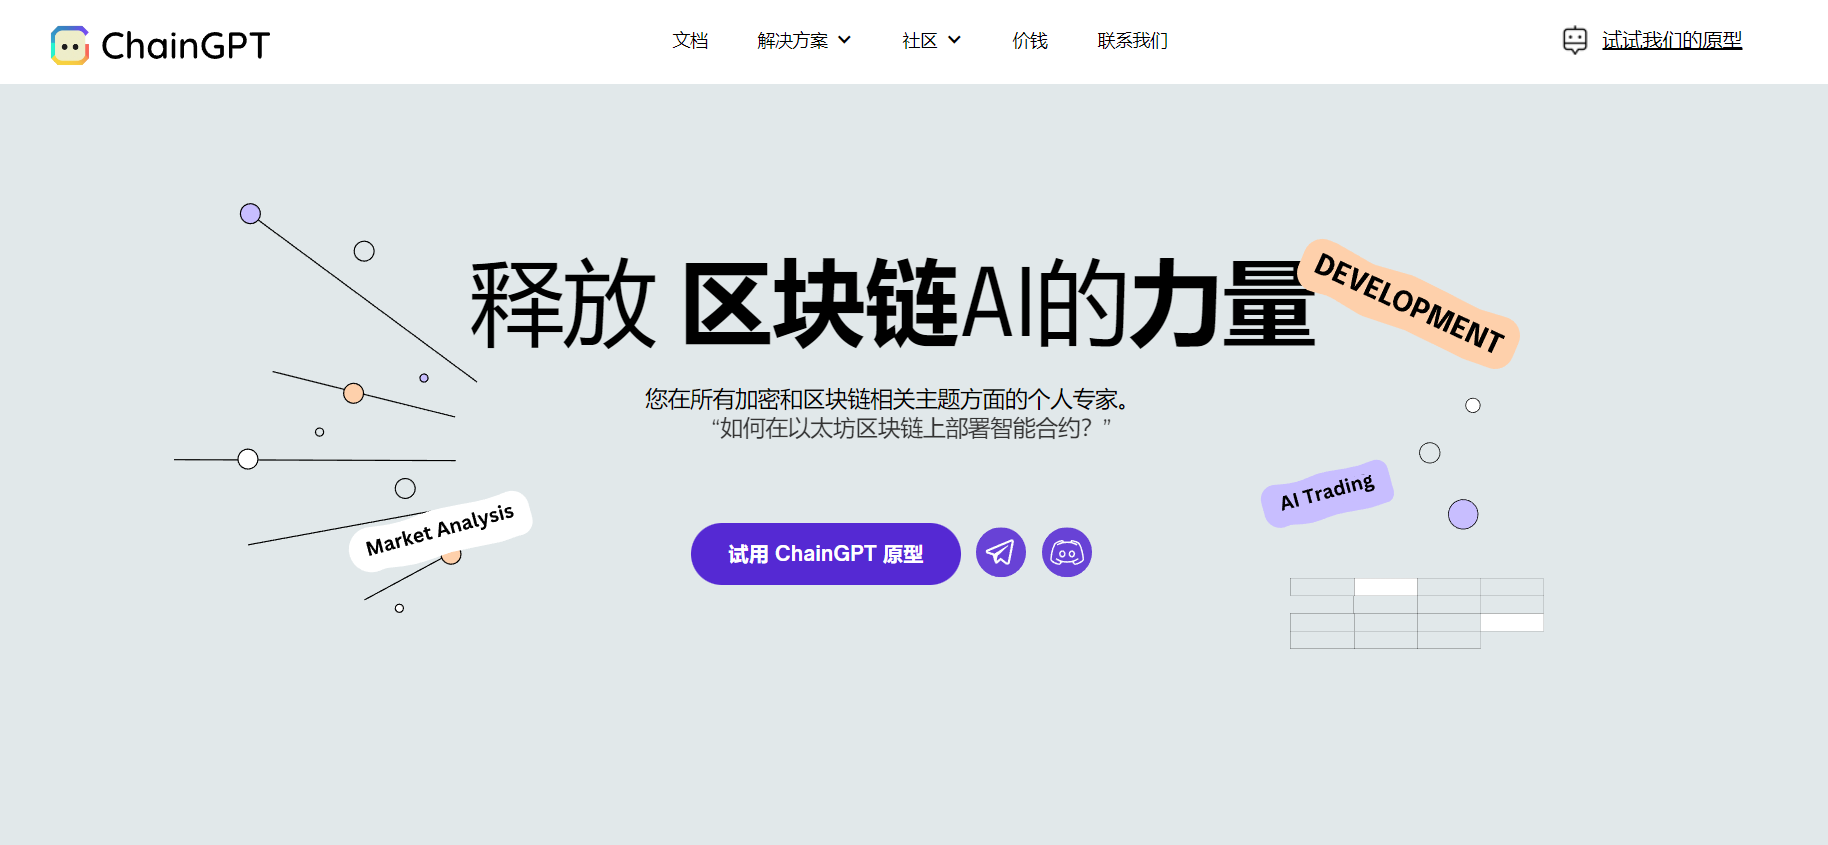Select 联系我们 in the navigation
This screenshot has height=845, width=1828.
point(1132,40)
